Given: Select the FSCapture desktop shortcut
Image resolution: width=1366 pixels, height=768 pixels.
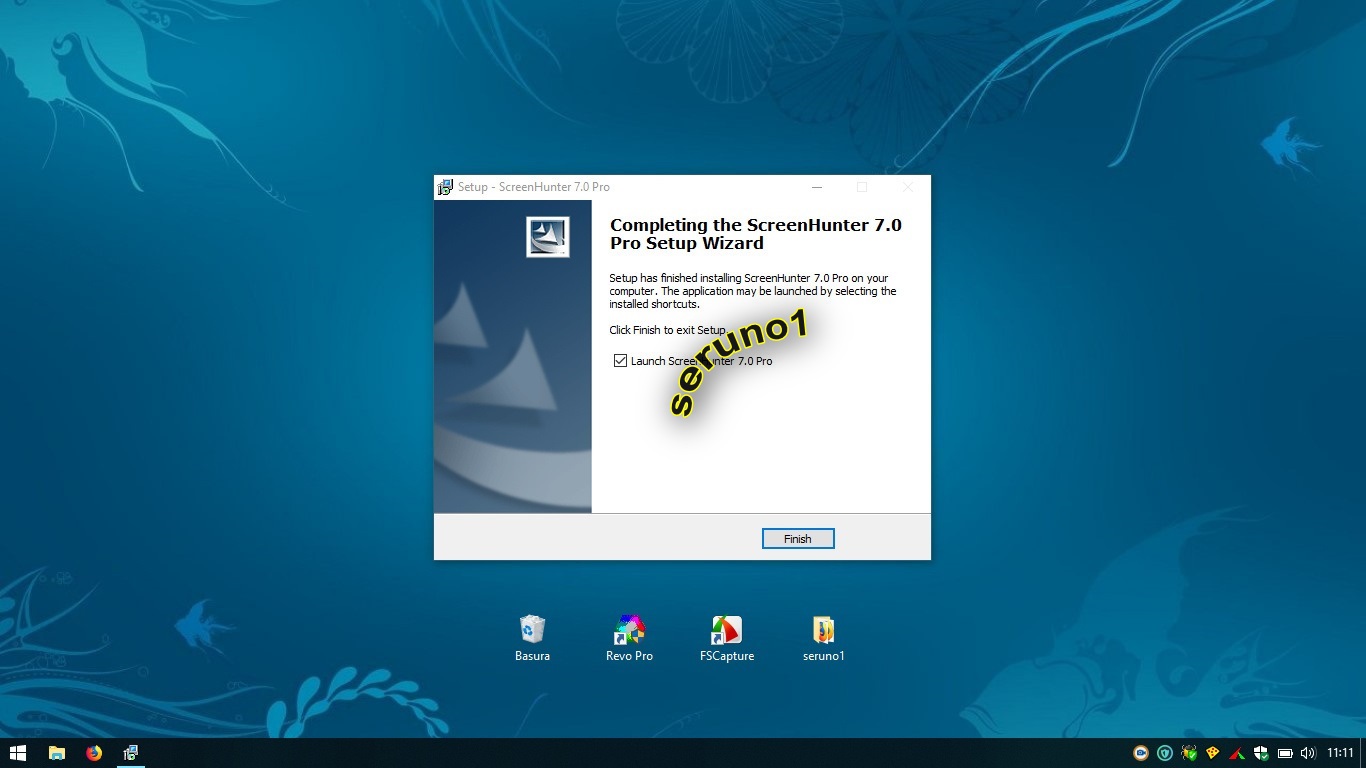Looking at the screenshot, I should (727, 639).
